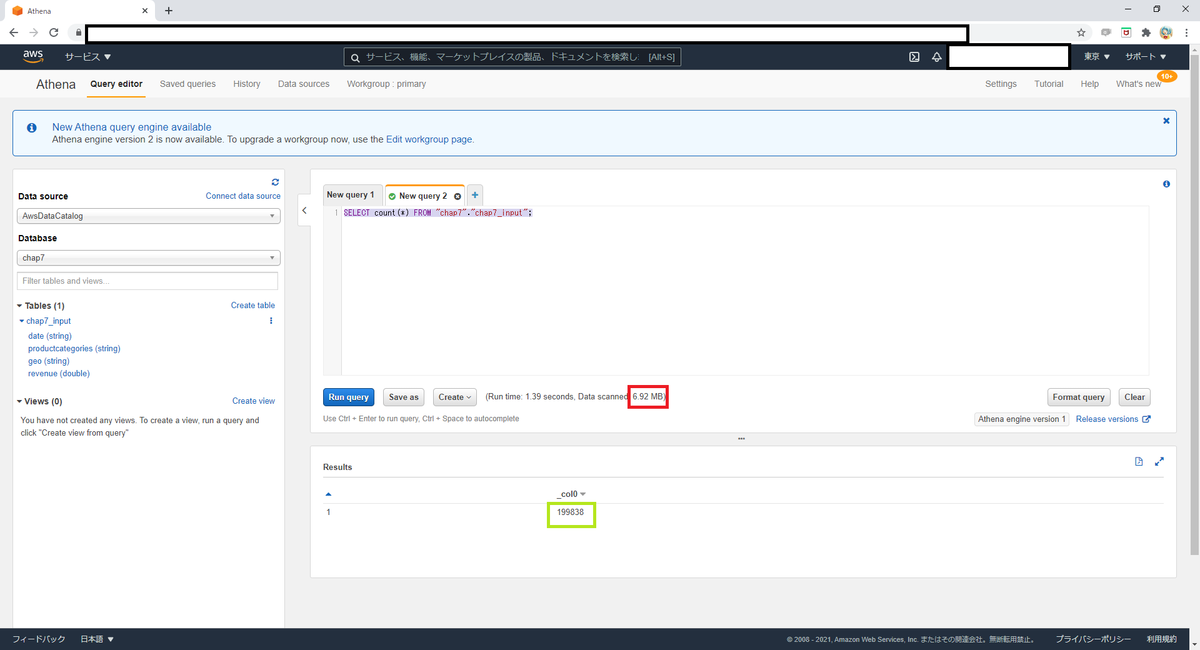Image resolution: width=1200 pixels, height=650 pixels.
Task: Expand the results to full screen
Action: coord(1159,462)
